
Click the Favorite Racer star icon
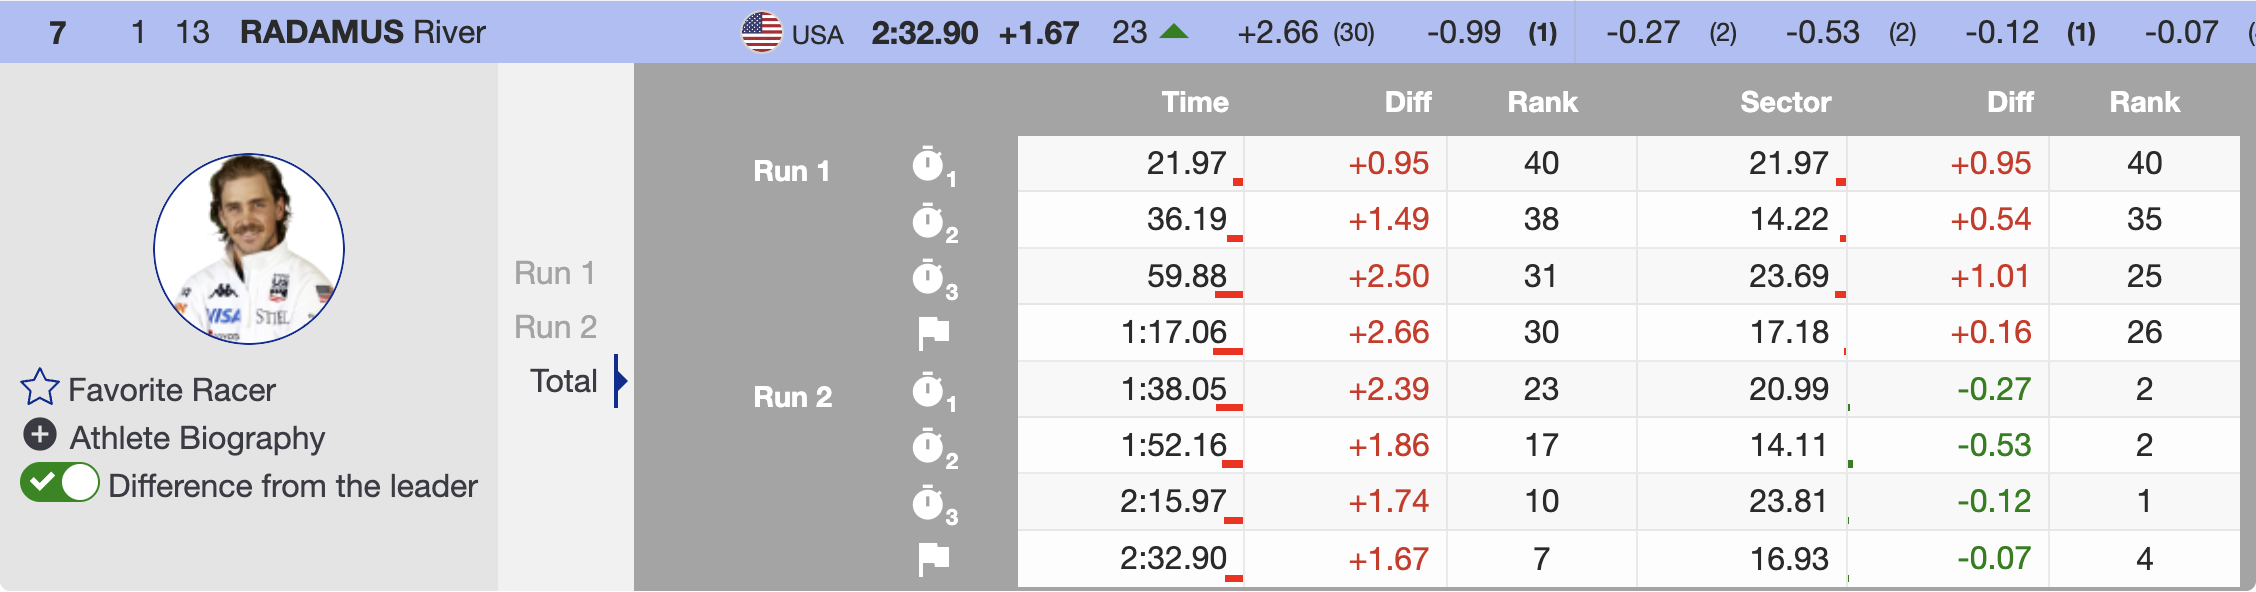click(40, 388)
